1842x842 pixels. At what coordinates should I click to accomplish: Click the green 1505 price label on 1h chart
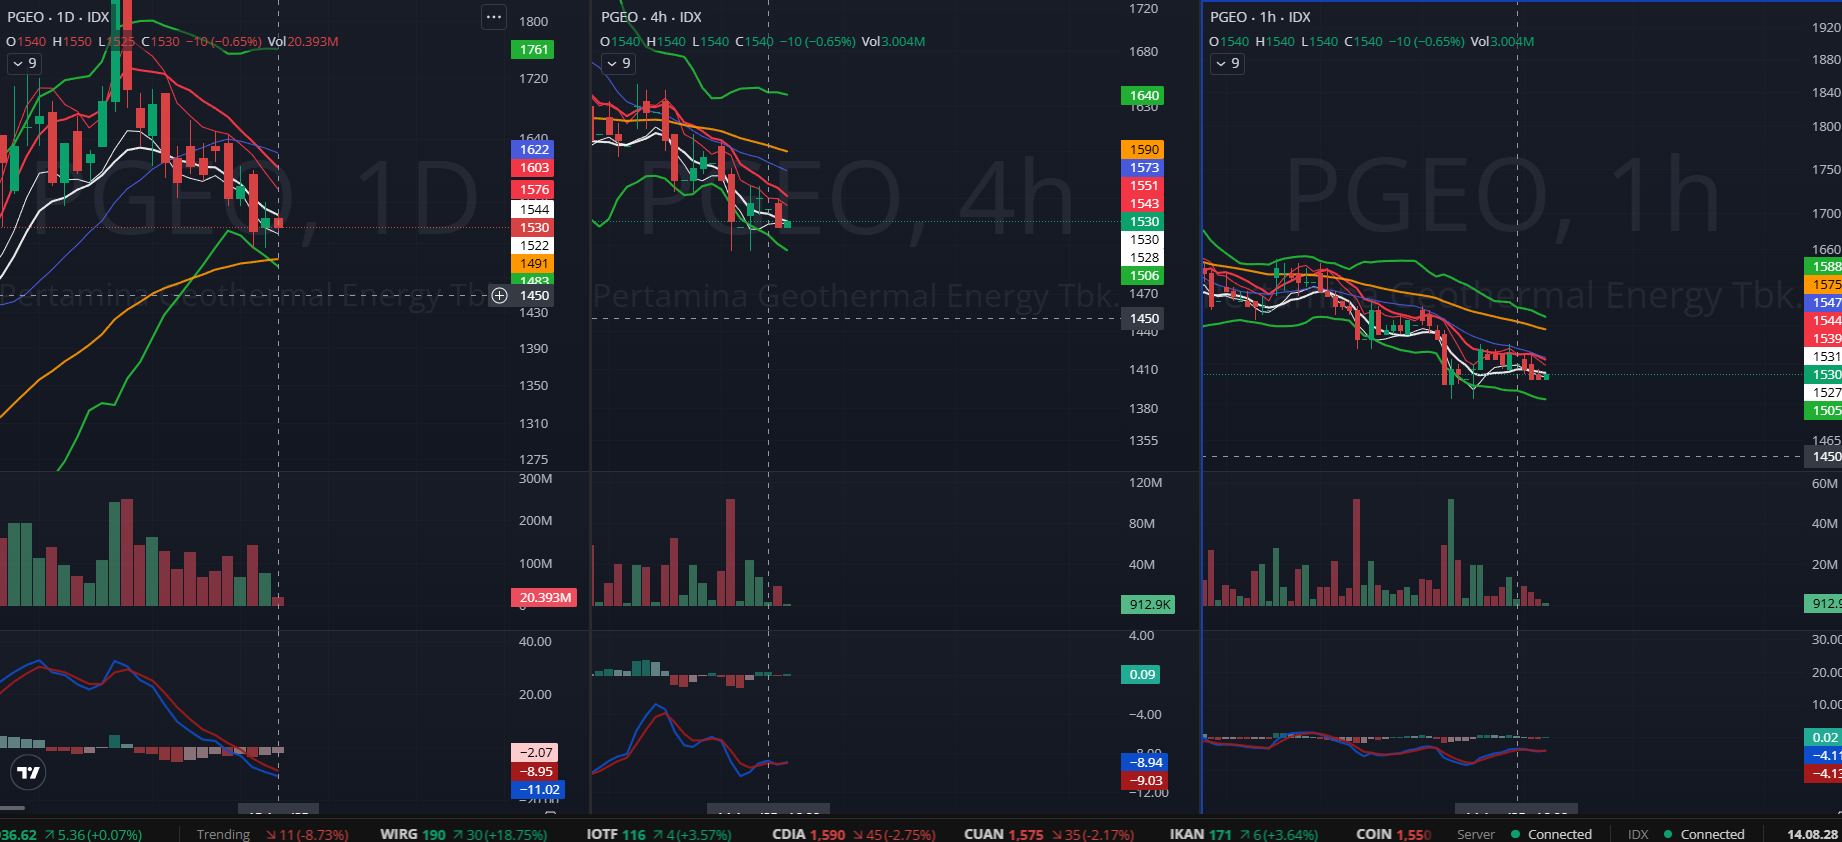(1824, 410)
